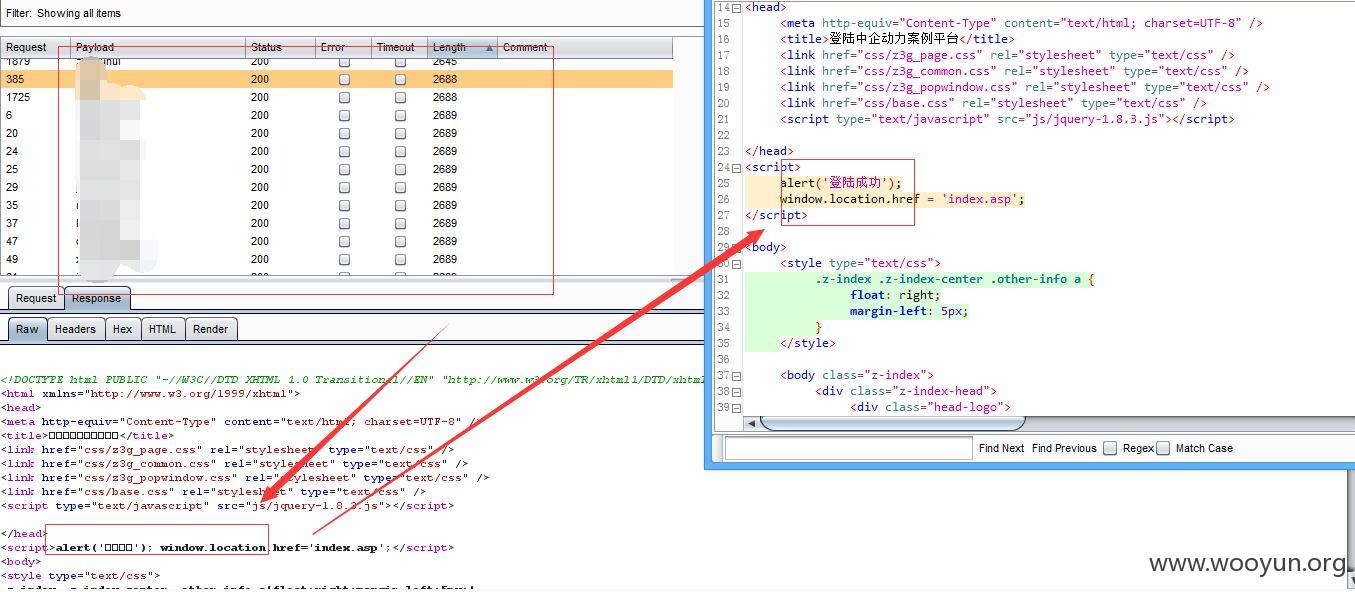Click the Filter: Showing all items bar
This screenshot has height=592, width=1355.
pos(350,13)
